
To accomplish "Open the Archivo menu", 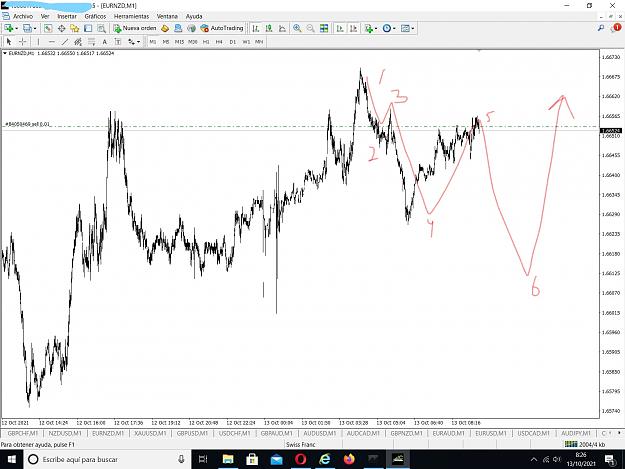I will [23, 16].
